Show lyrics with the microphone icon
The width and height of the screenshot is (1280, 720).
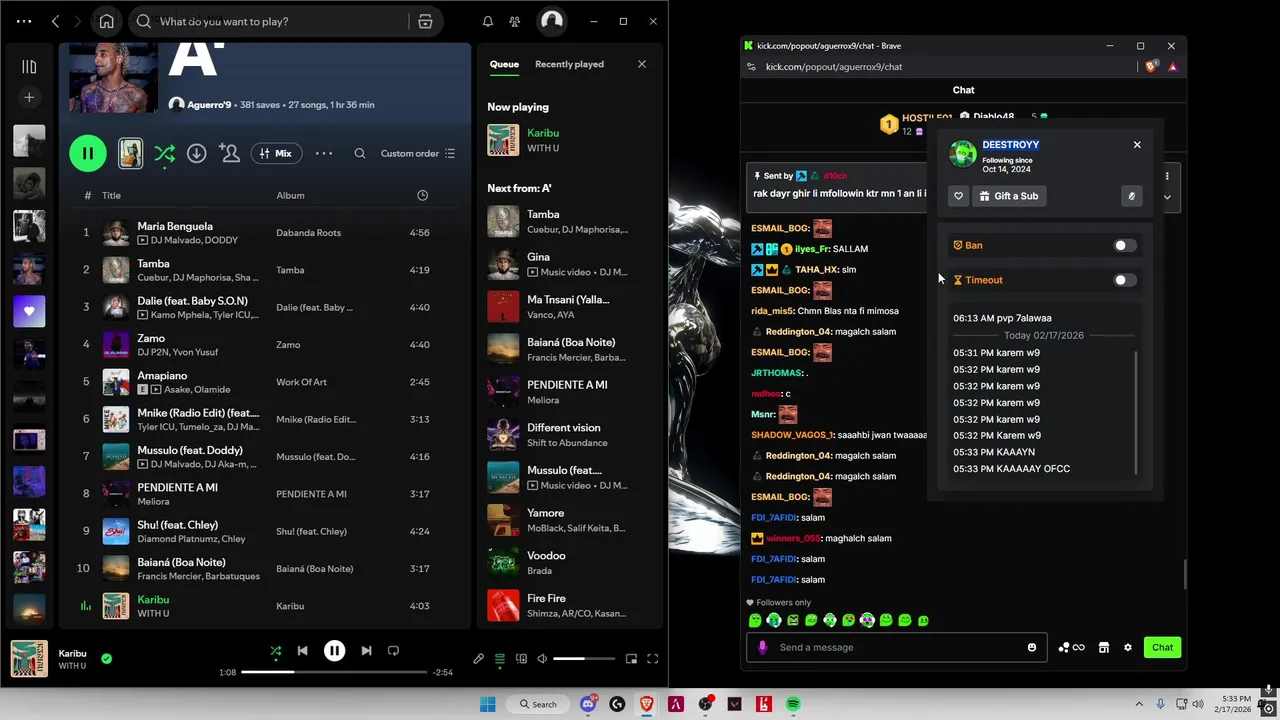pyautogui.click(x=478, y=659)
